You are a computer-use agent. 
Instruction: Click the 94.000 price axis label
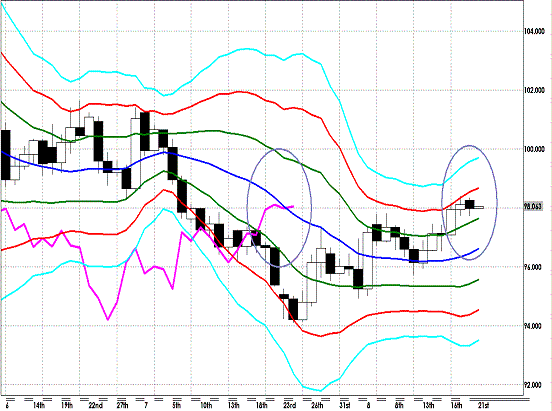(533, 326)
